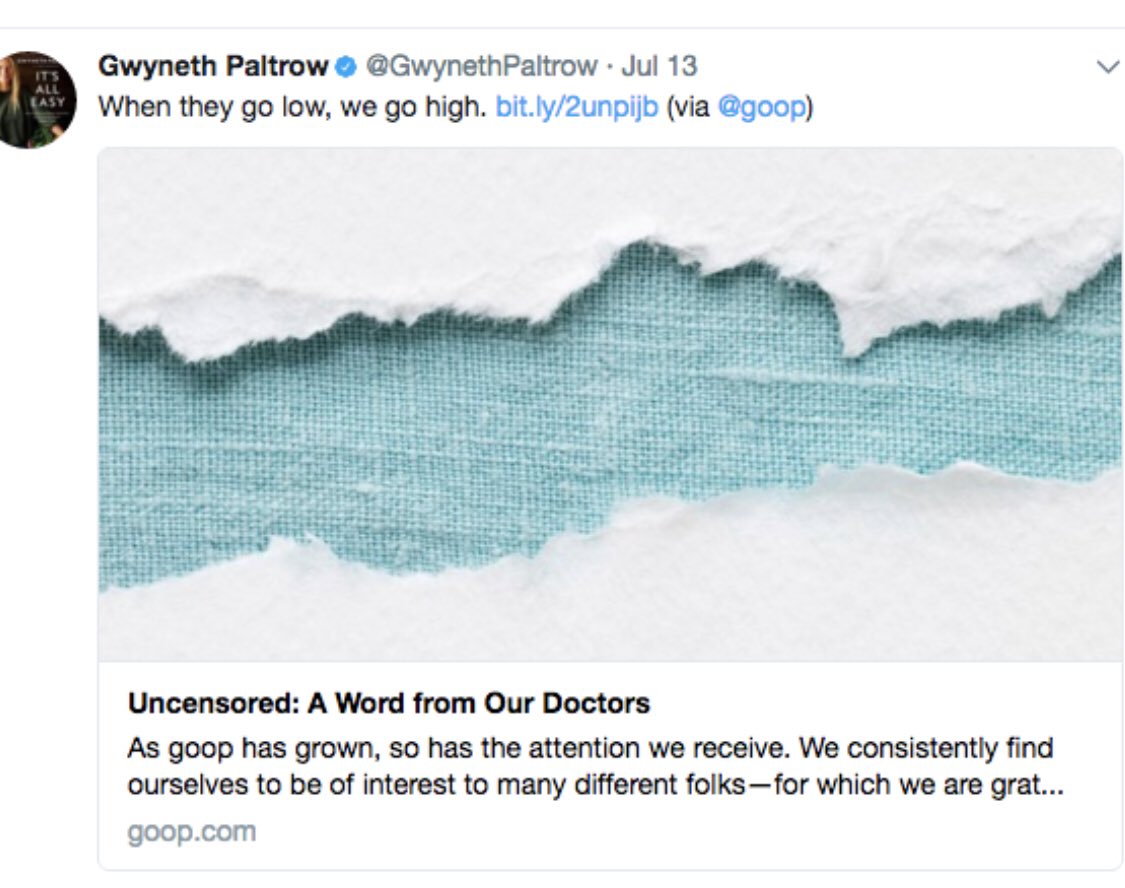Viewport: 1125px width, 888px height.
Task: Open the Gwyneth Paltrow display name
Action: point(213,67)
